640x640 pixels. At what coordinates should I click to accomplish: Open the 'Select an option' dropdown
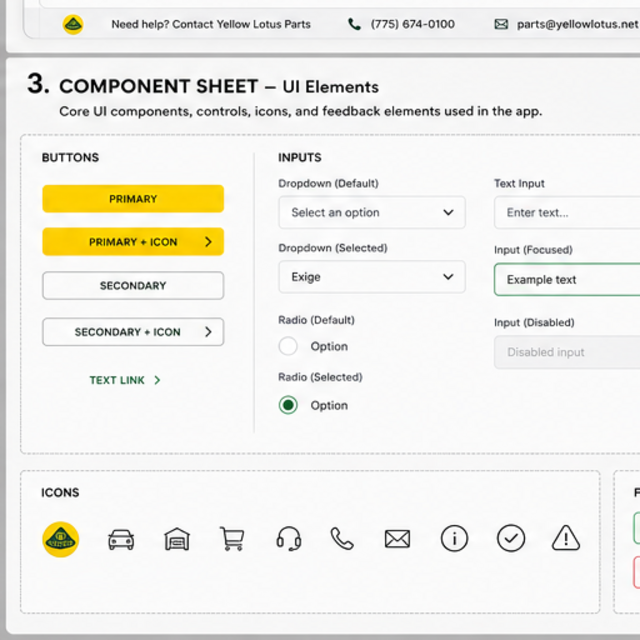(x=372, y=212)
